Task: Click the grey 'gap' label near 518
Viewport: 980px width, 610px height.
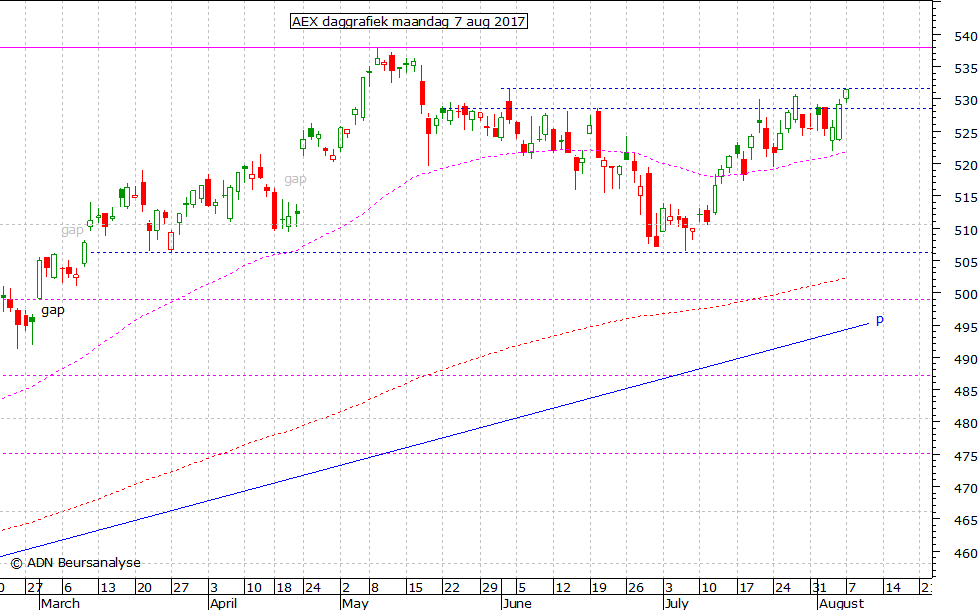Action: click(295, 179)
